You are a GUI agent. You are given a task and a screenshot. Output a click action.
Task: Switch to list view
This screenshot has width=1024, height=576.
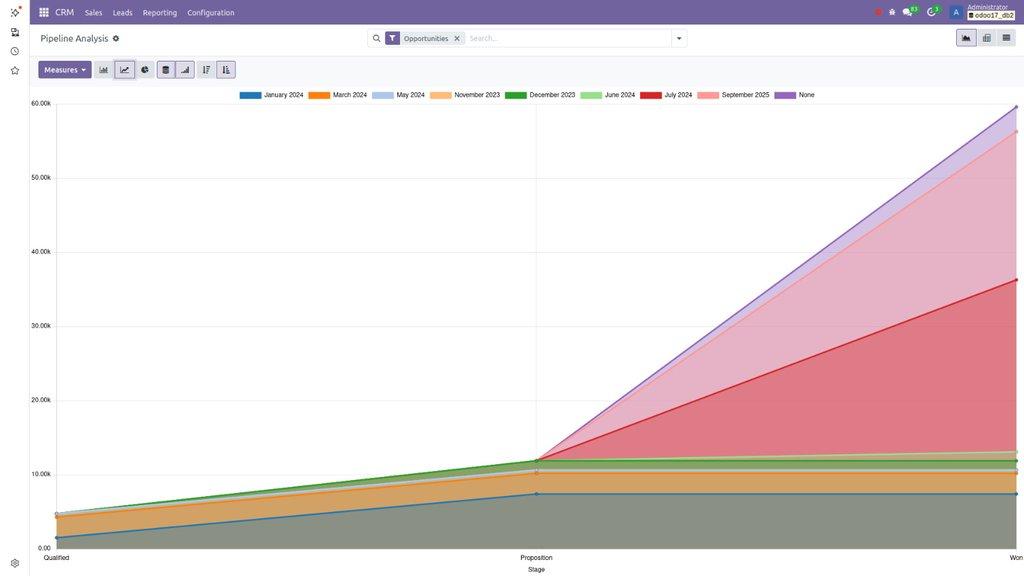tap(1006, 38)
